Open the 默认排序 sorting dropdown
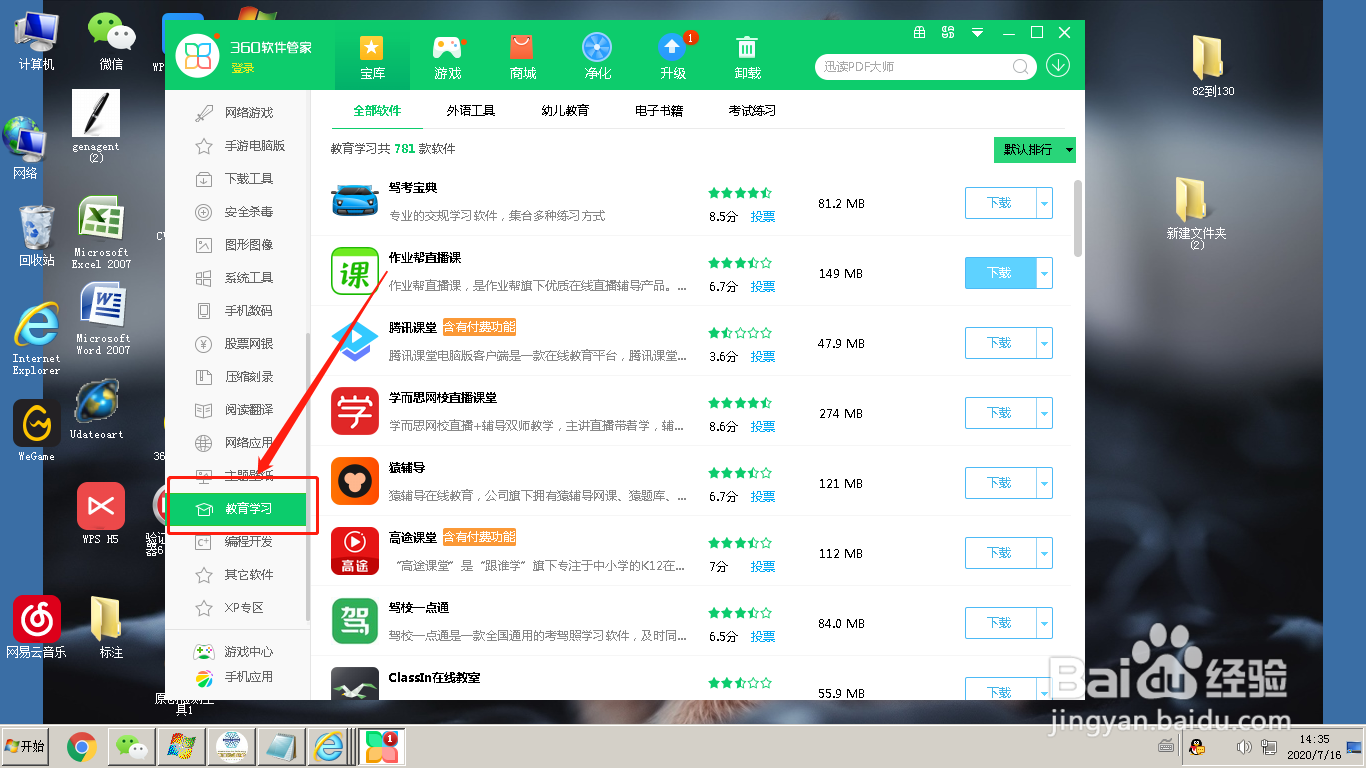Screen dimensions: 1366x768 click(1033, 150)
